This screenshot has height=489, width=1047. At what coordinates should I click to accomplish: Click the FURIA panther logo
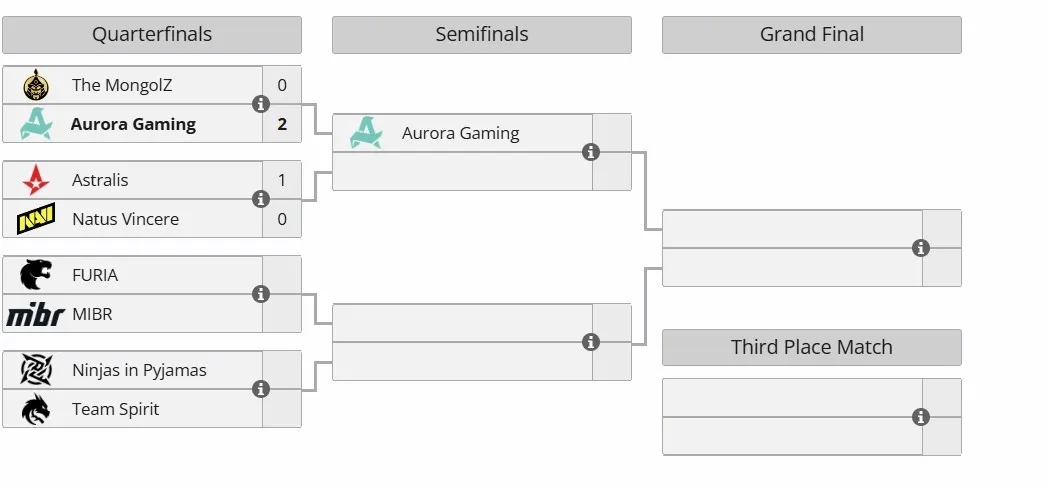[x=35, y=275]
